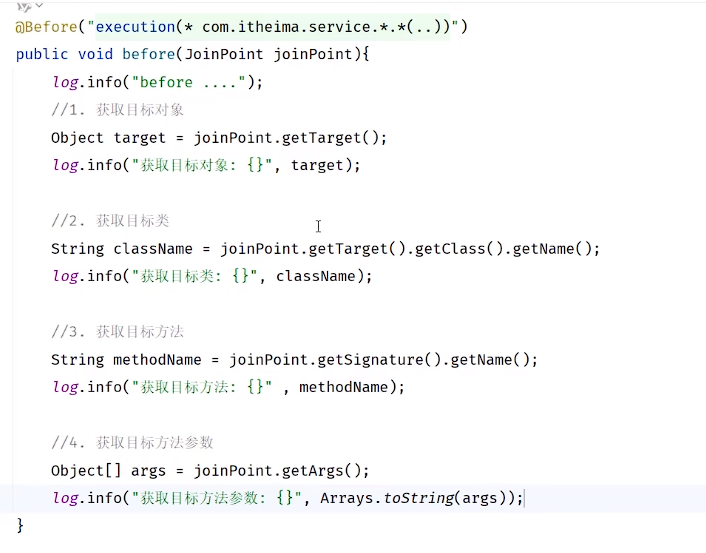Click the comment '//2. 获取目标类'
This screenshot has height=553, width=706.
(110, 221)
